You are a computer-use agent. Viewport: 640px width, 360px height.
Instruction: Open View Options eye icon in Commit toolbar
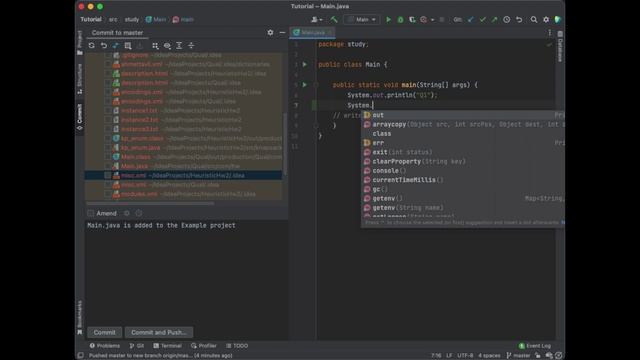167,46
